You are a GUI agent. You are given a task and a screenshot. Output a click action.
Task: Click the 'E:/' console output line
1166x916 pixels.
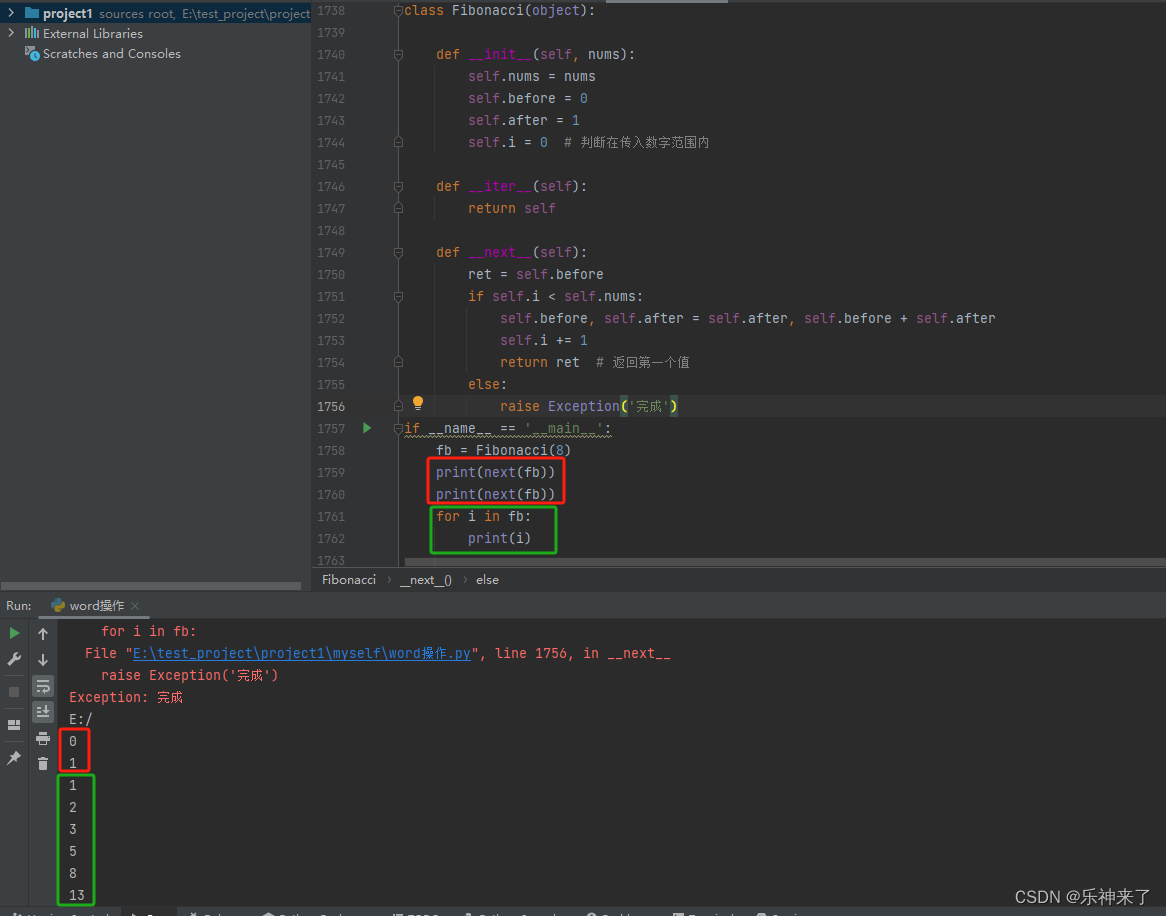[x=80, y=719]
